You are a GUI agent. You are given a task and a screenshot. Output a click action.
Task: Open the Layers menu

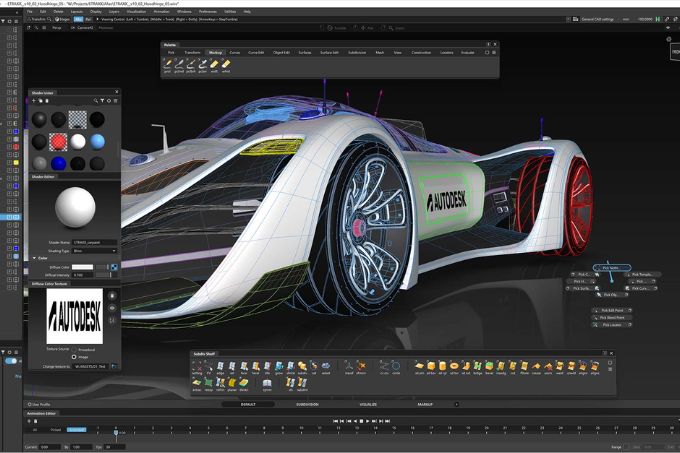tap(114, 12)
